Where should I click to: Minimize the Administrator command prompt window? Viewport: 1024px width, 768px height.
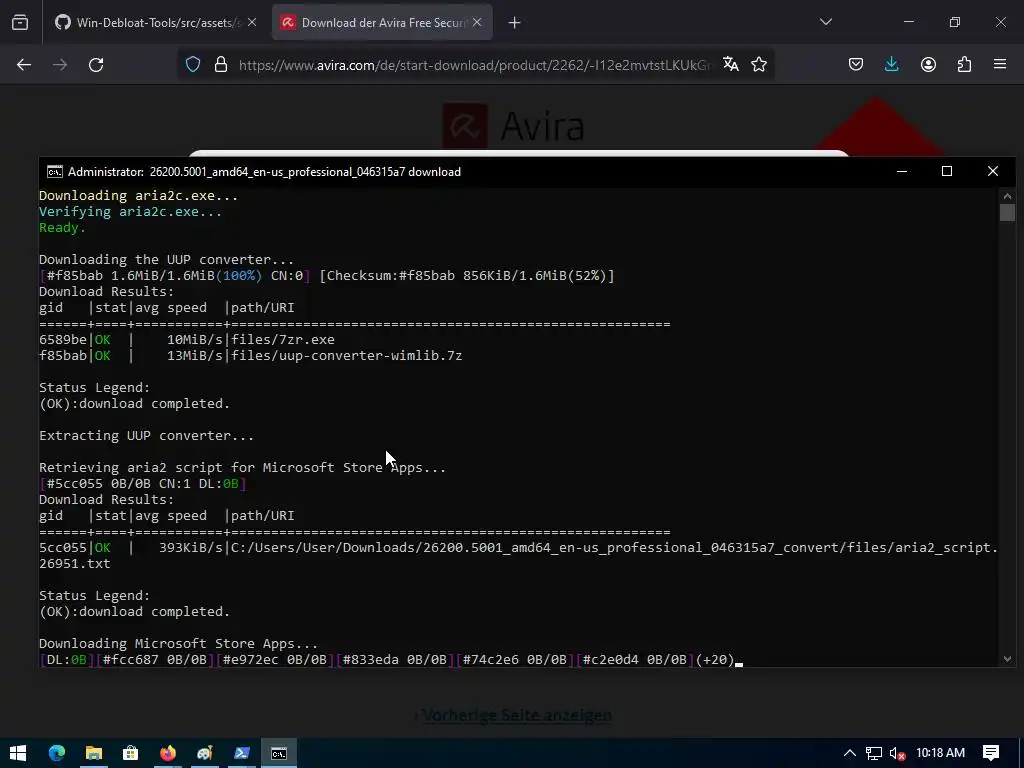(x=902, y=171)
